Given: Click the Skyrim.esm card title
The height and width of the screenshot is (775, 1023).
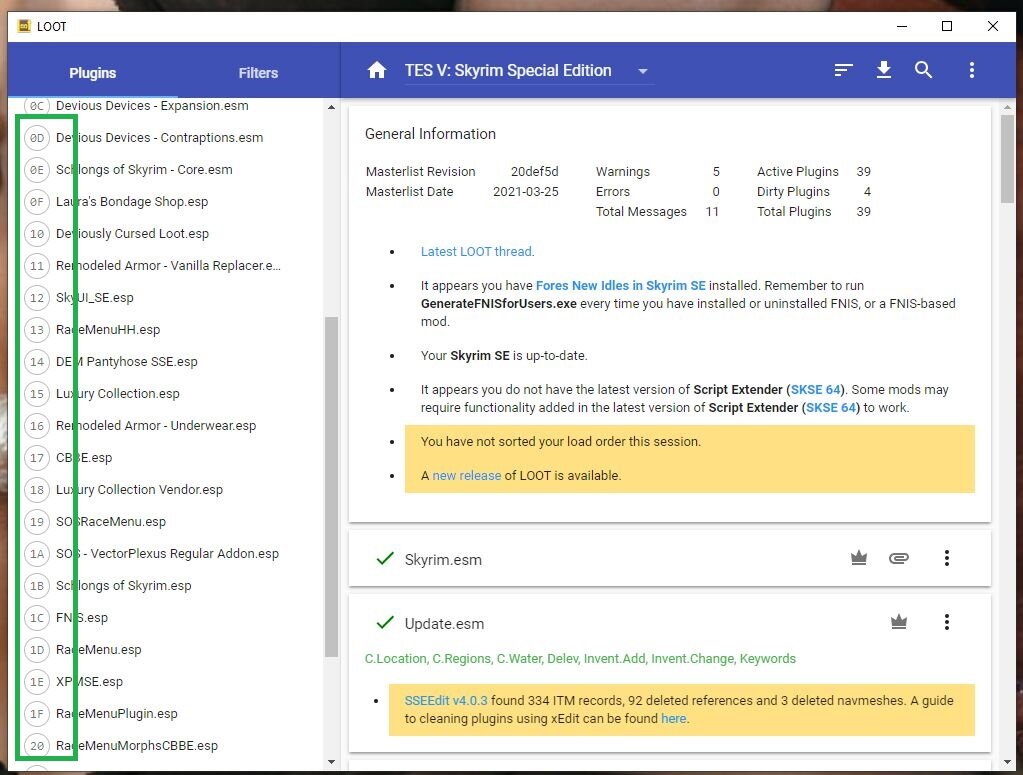Looking at the screenshot, I should coord(443,560).
